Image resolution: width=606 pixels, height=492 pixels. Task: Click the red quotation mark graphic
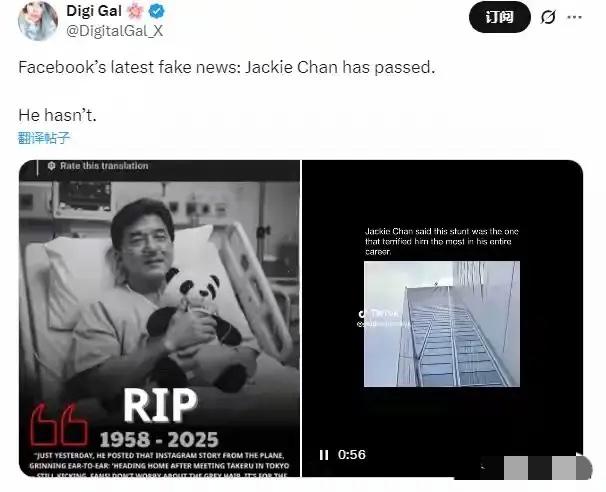tap(59, 424)
